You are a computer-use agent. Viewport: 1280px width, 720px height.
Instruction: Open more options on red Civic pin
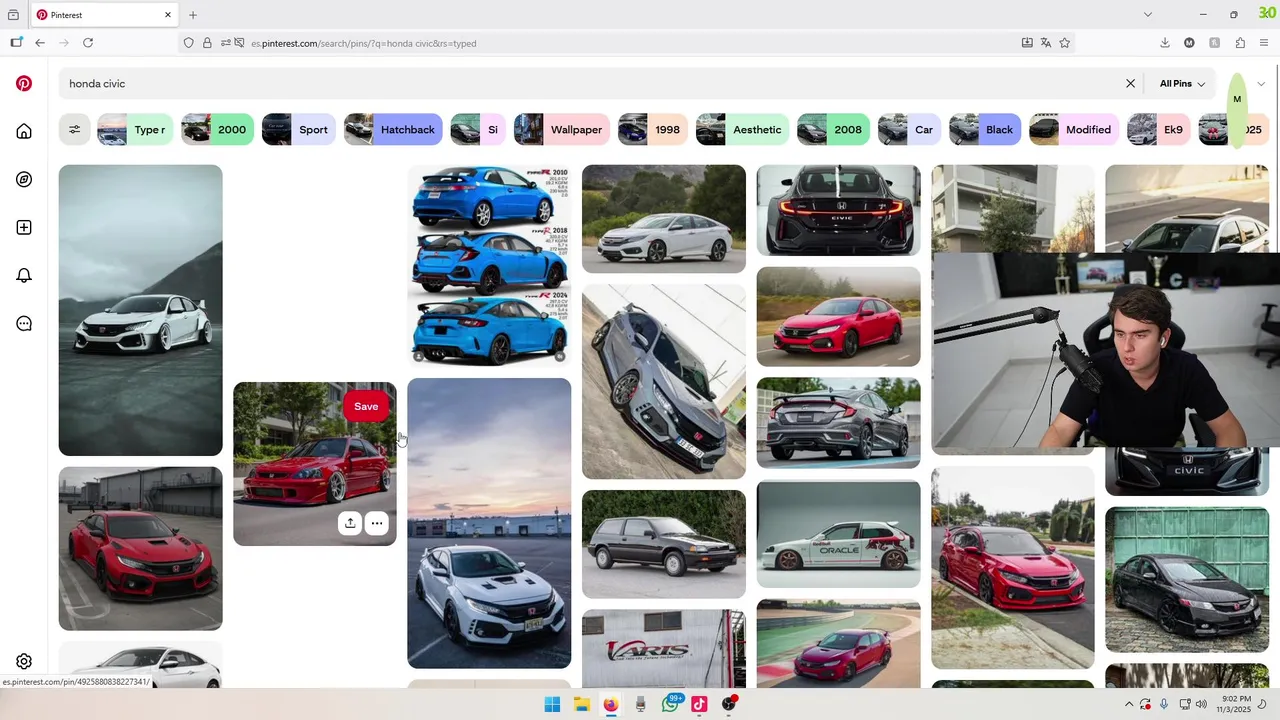(376, 523)
